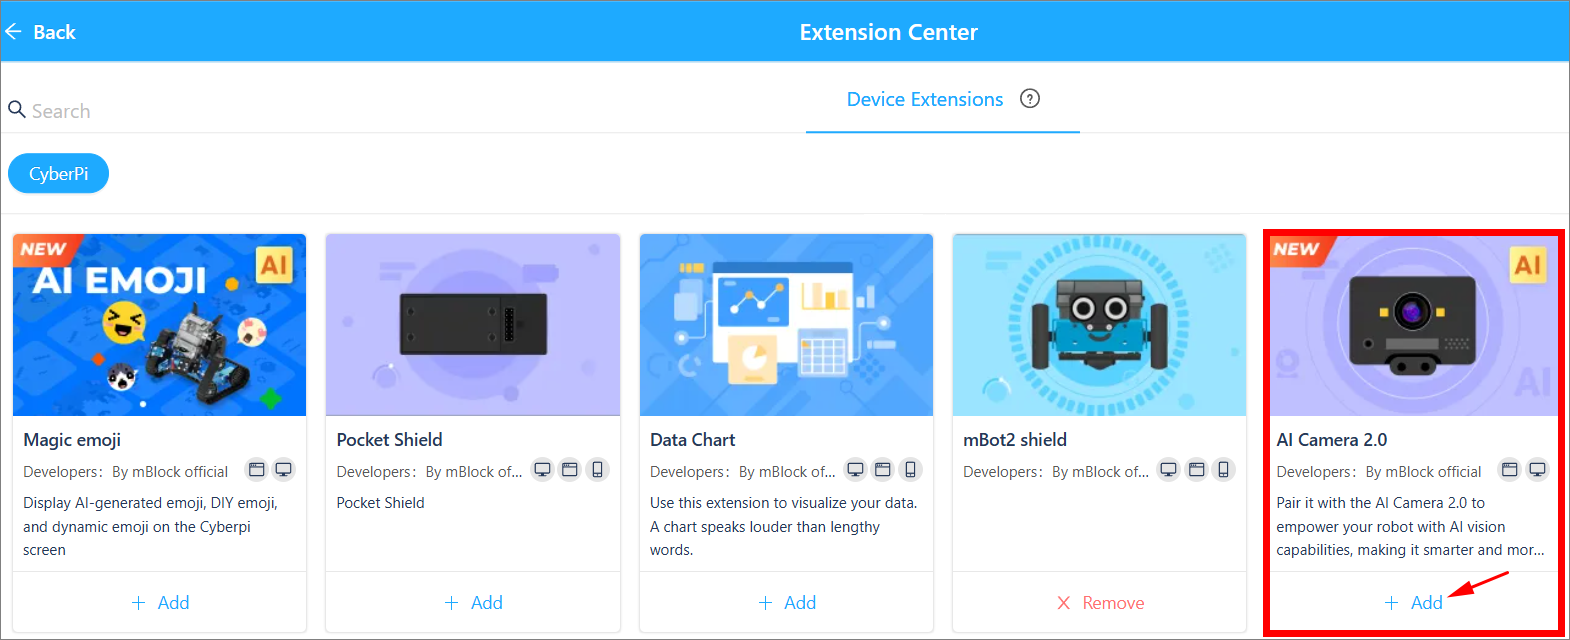Click Pocket Shield mobile platform icon
1570x640 pixels.
[x=597, y=470]
